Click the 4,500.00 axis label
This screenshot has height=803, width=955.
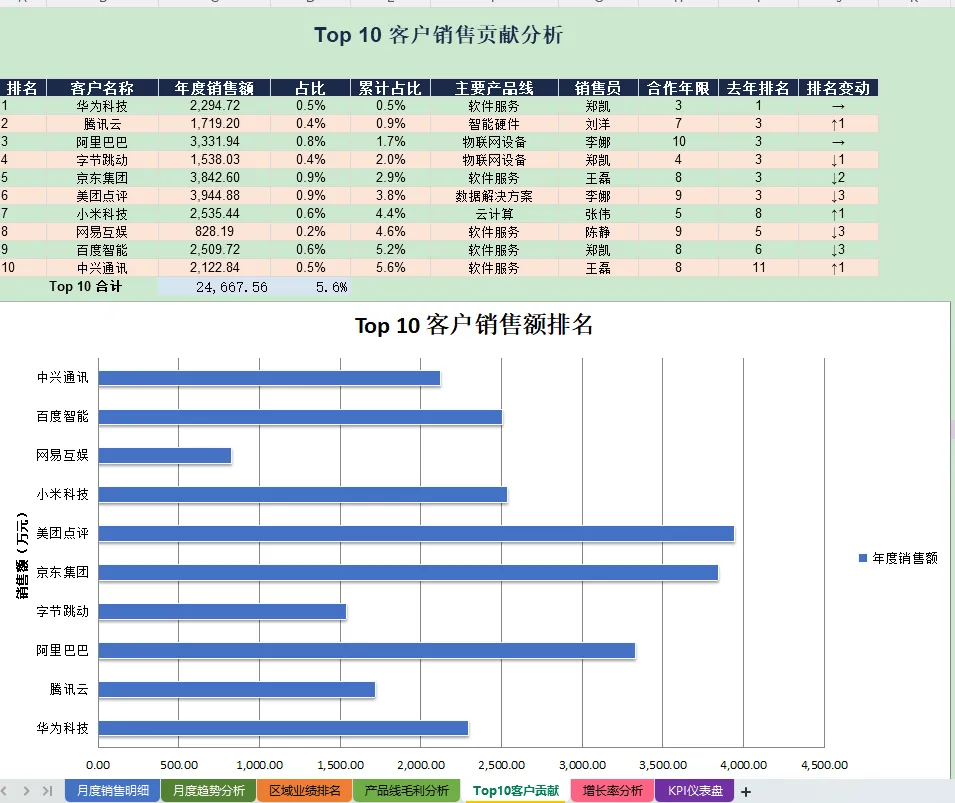coord(824,765)
